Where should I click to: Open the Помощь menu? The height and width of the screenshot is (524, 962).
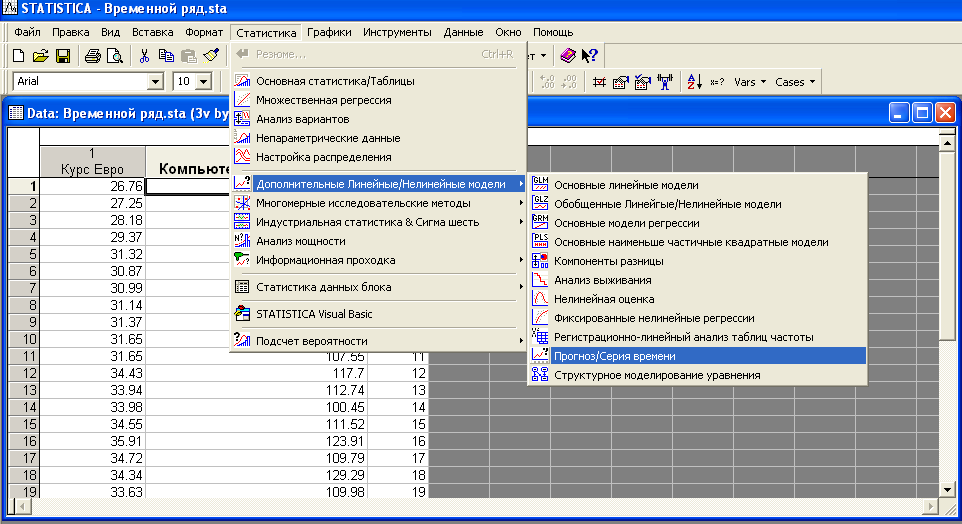(553, 32)
